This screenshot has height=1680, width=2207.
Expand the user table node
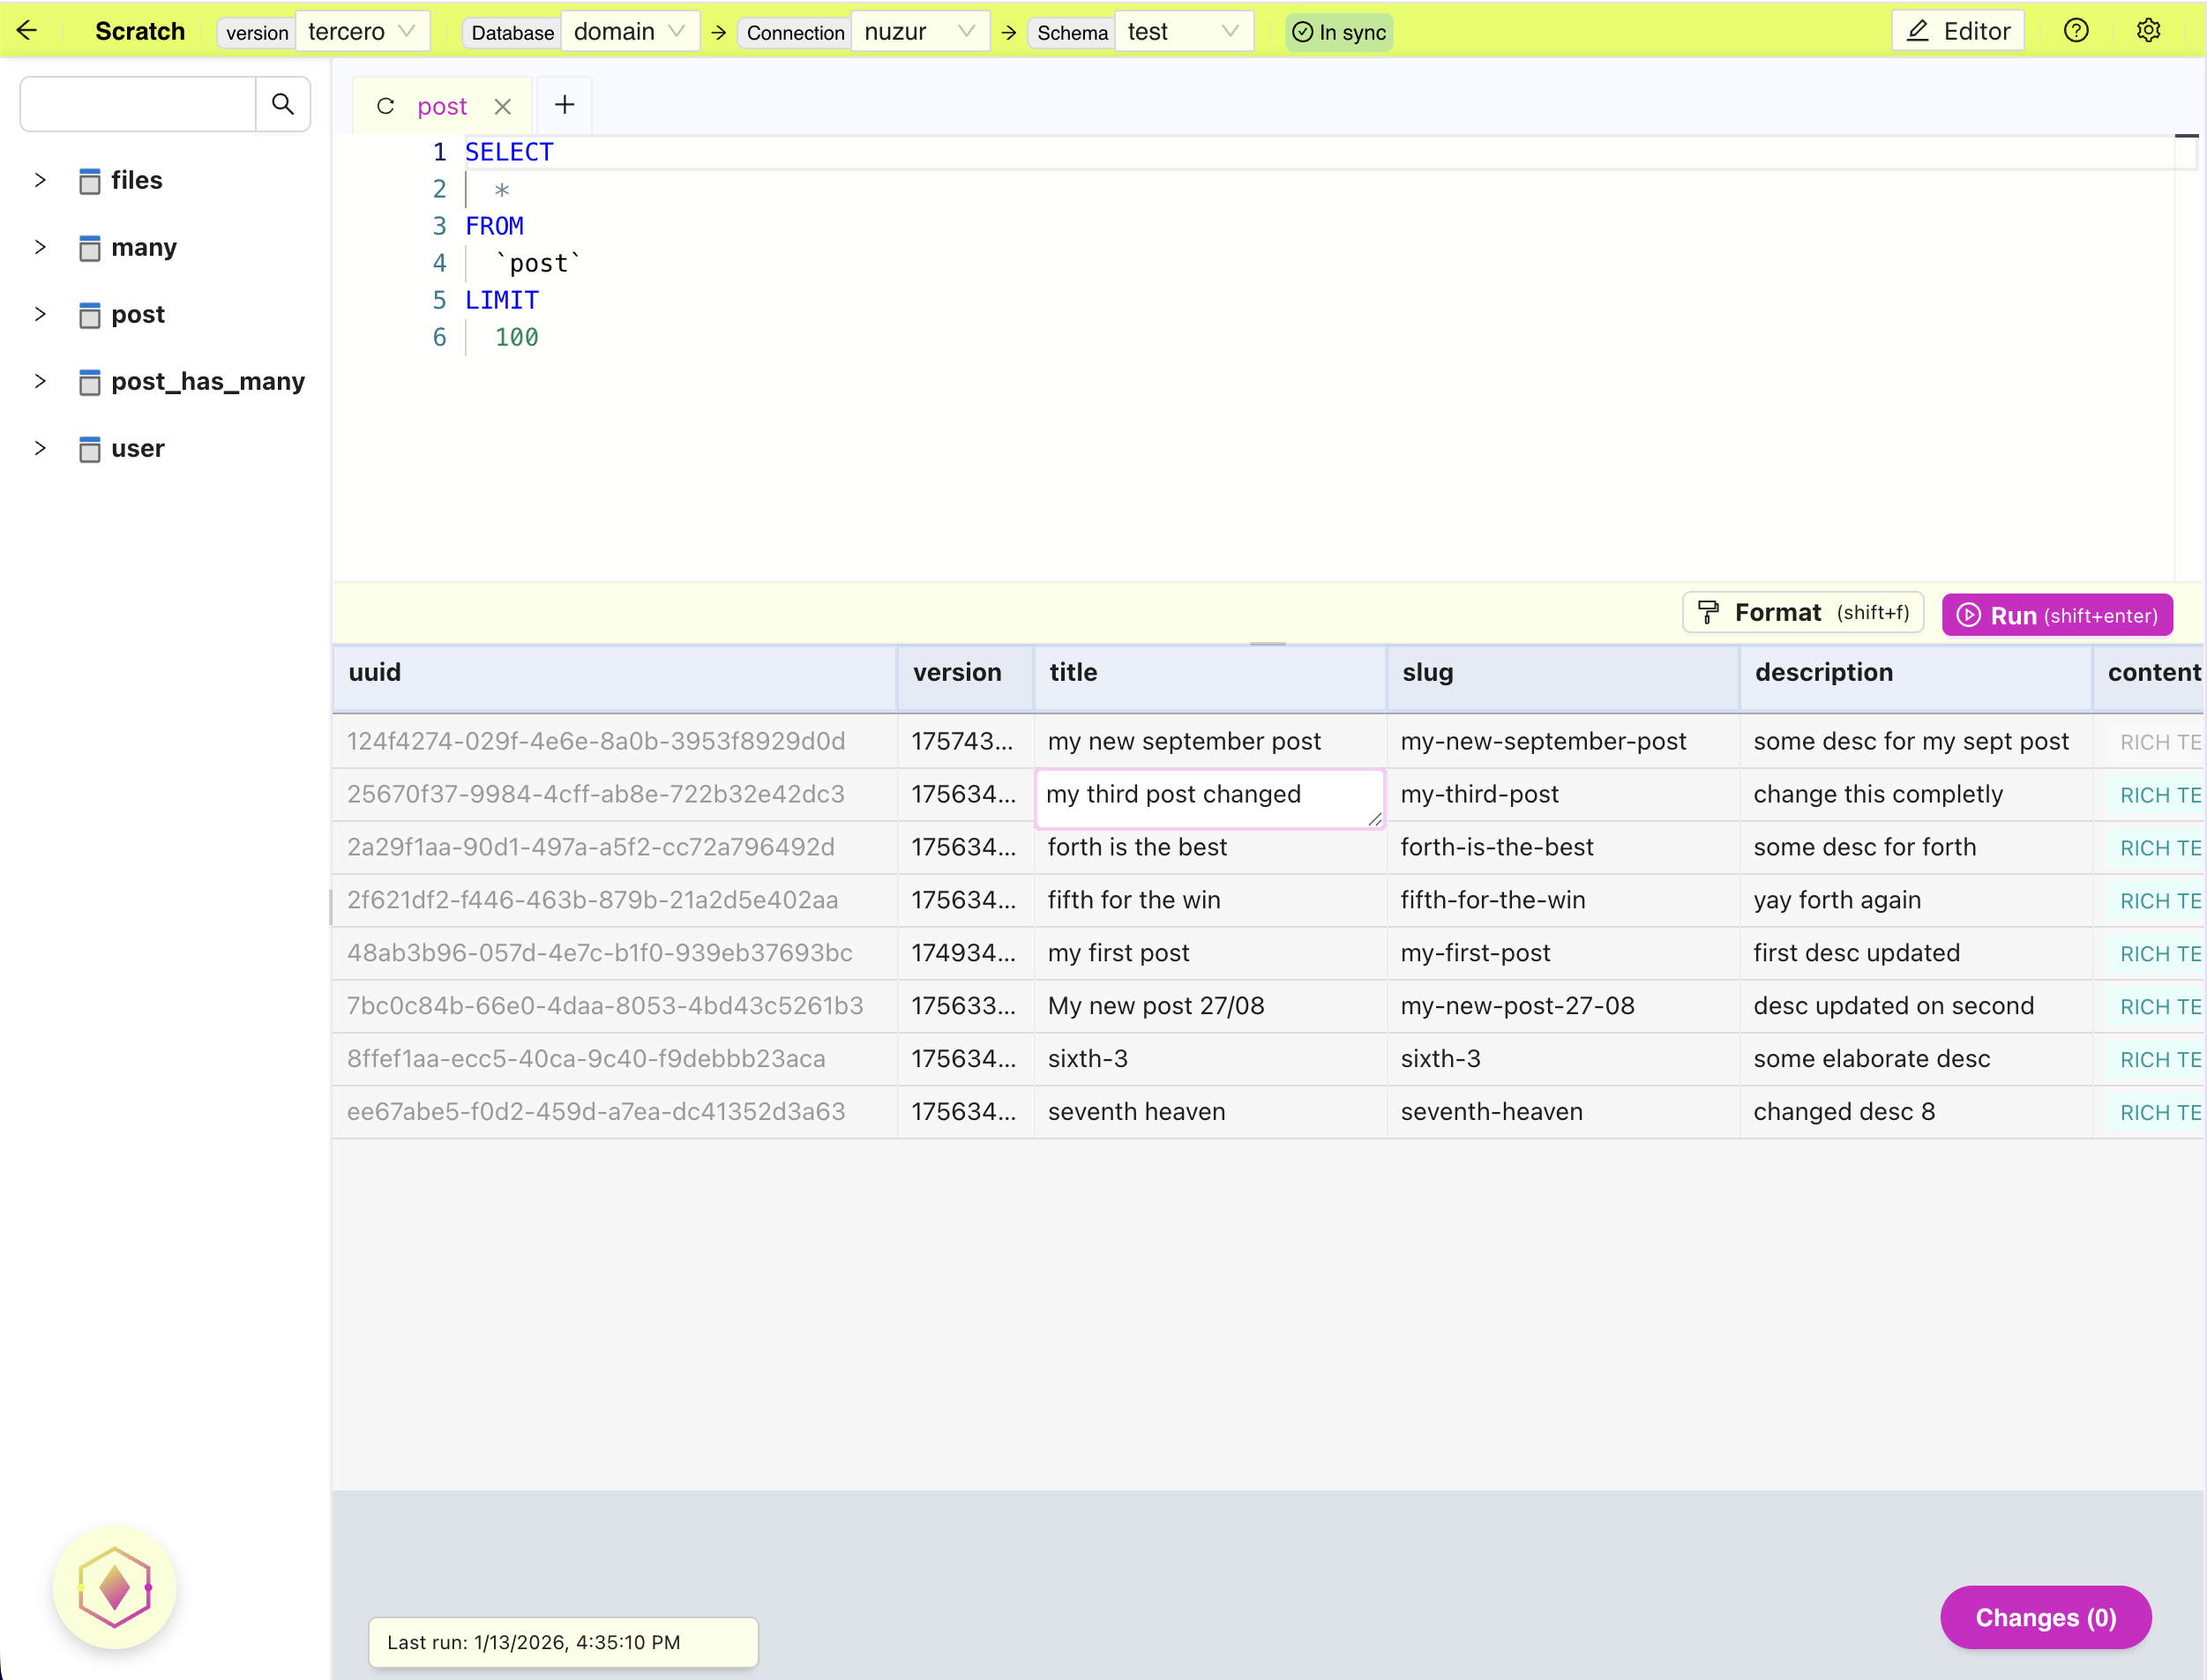[40, 448]
